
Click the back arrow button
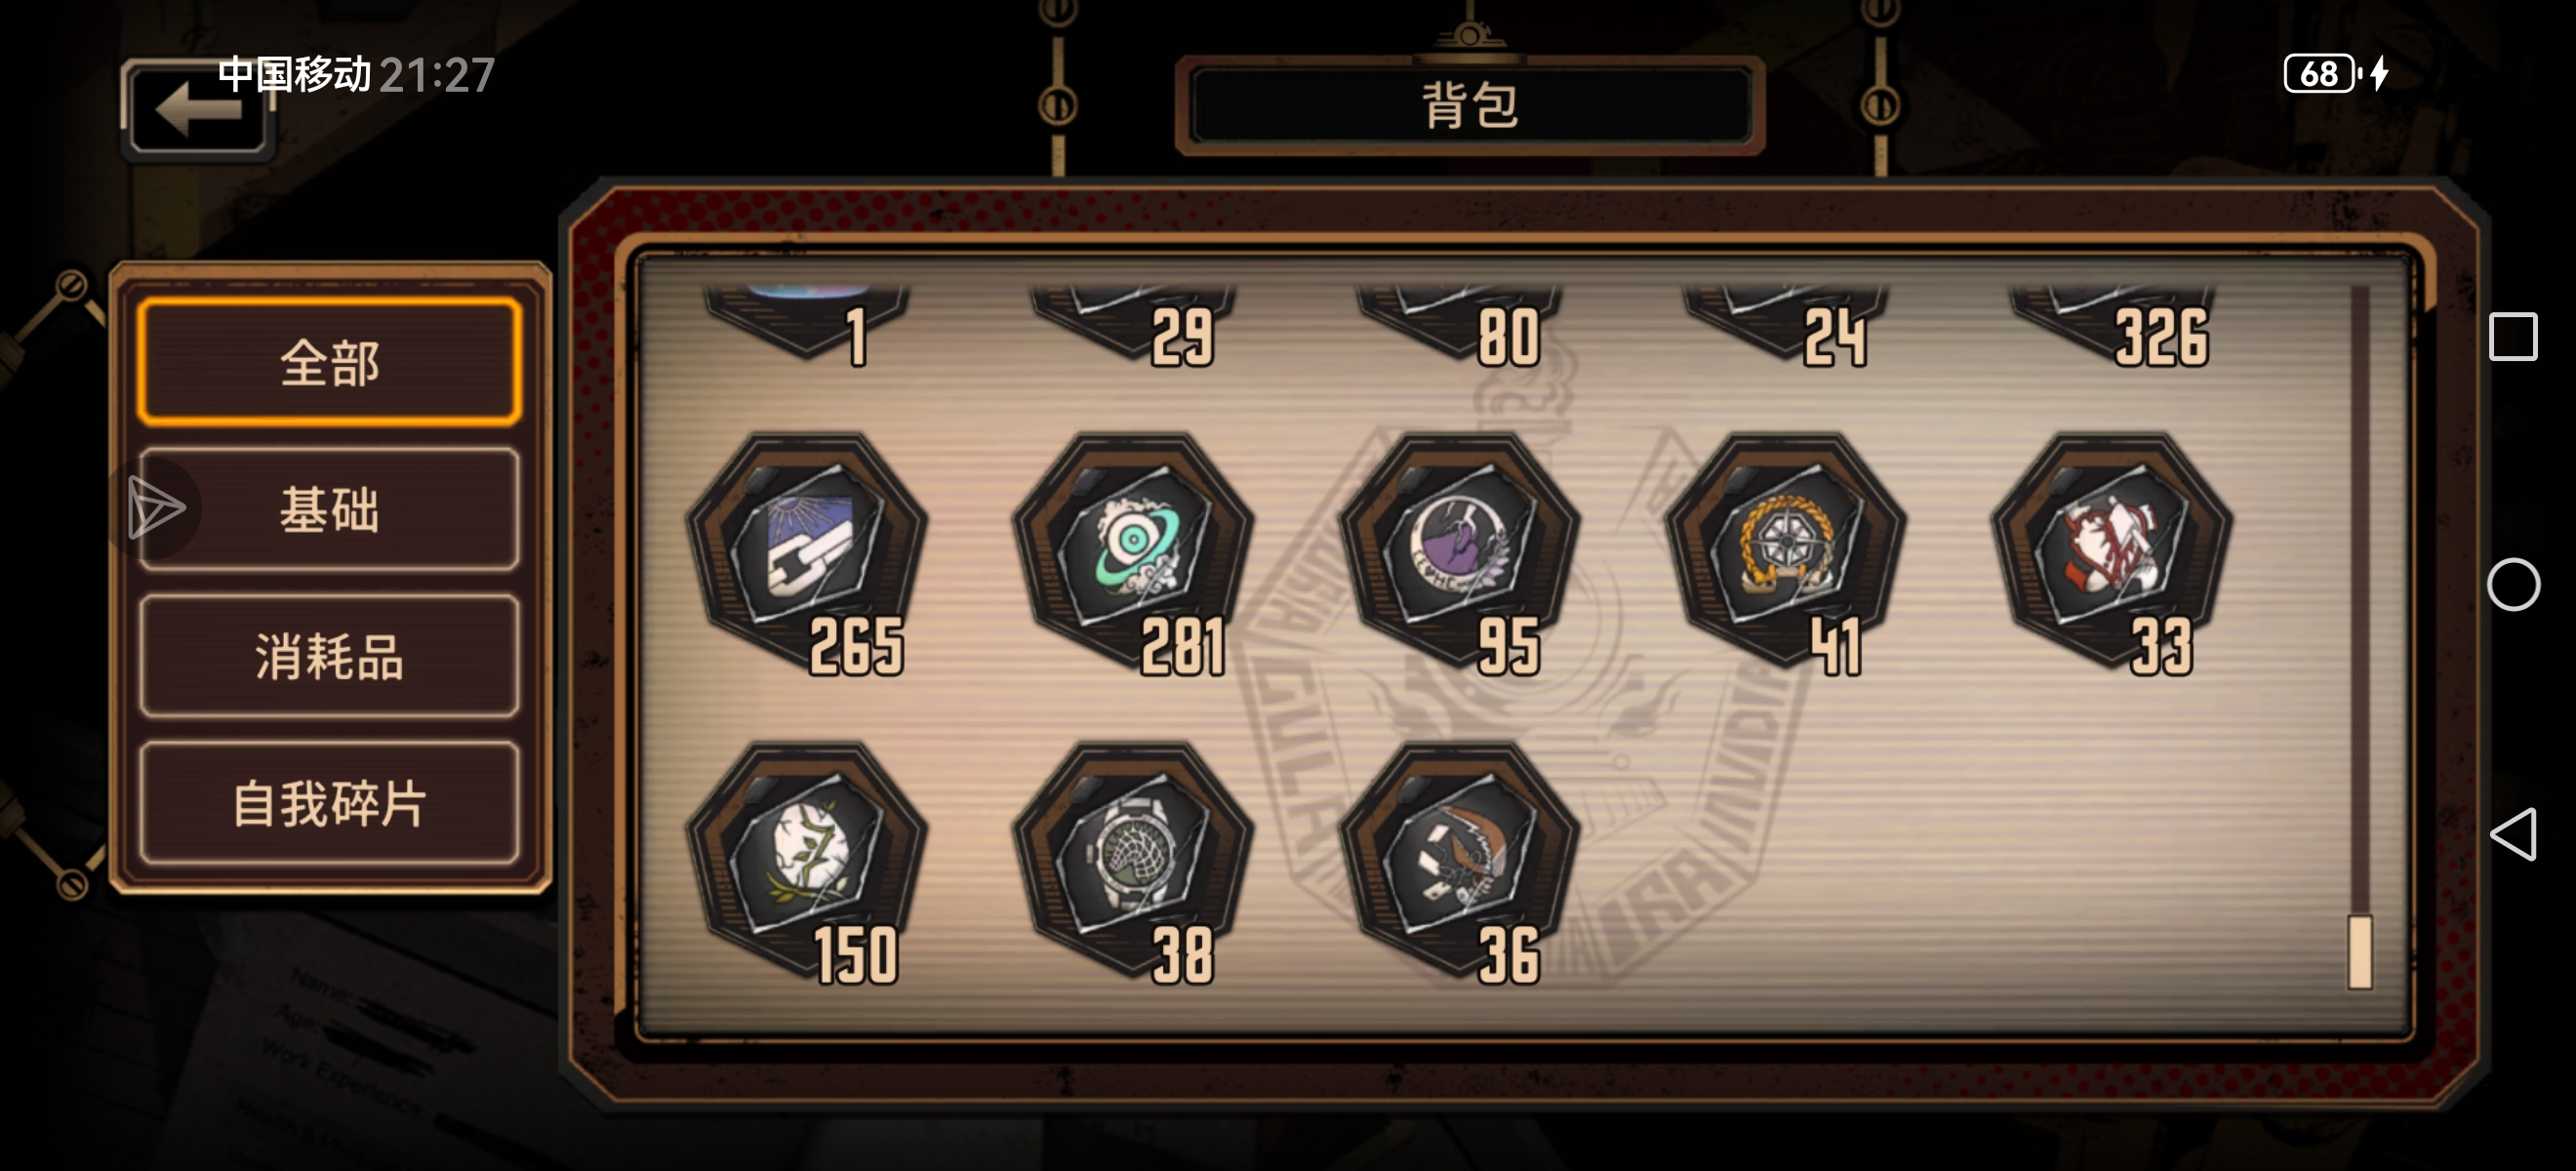click(198, 110)
